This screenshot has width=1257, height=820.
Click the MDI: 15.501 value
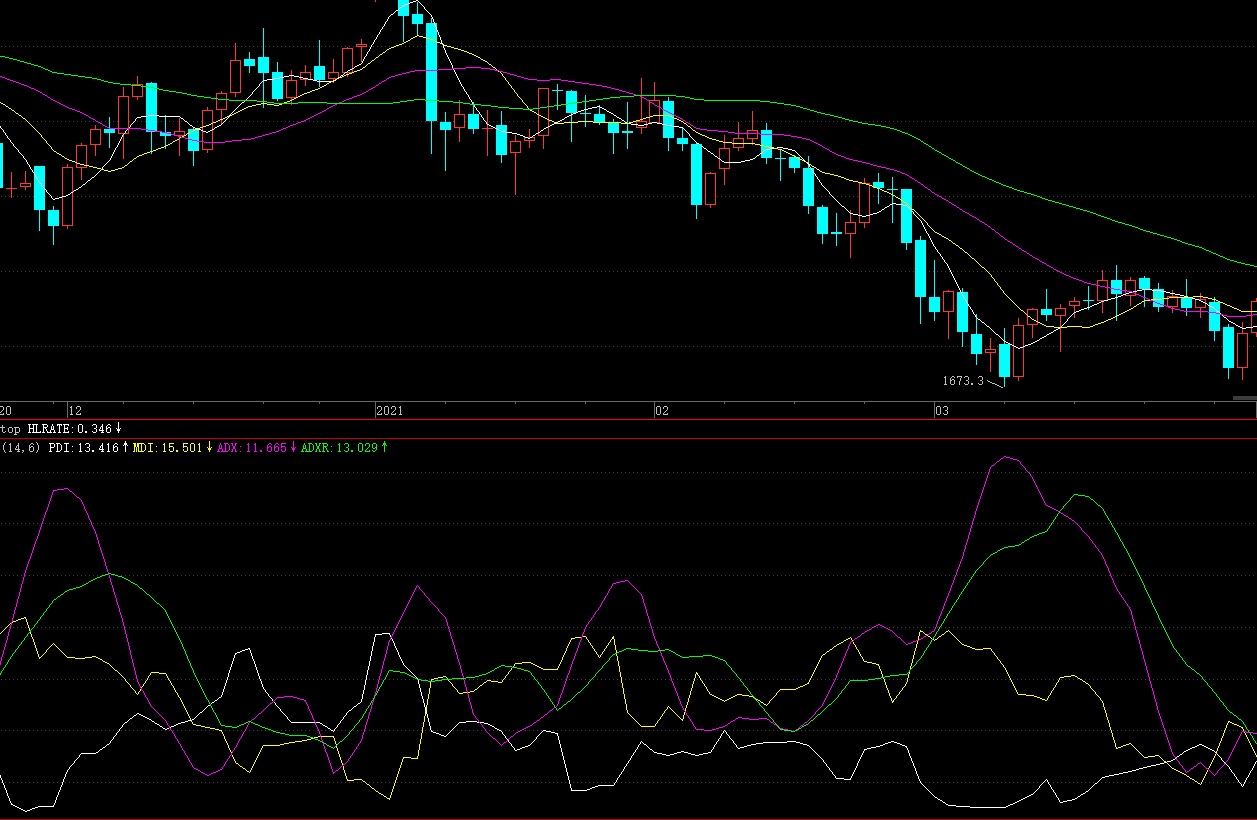pyautogui.click(x=173, y=448)
